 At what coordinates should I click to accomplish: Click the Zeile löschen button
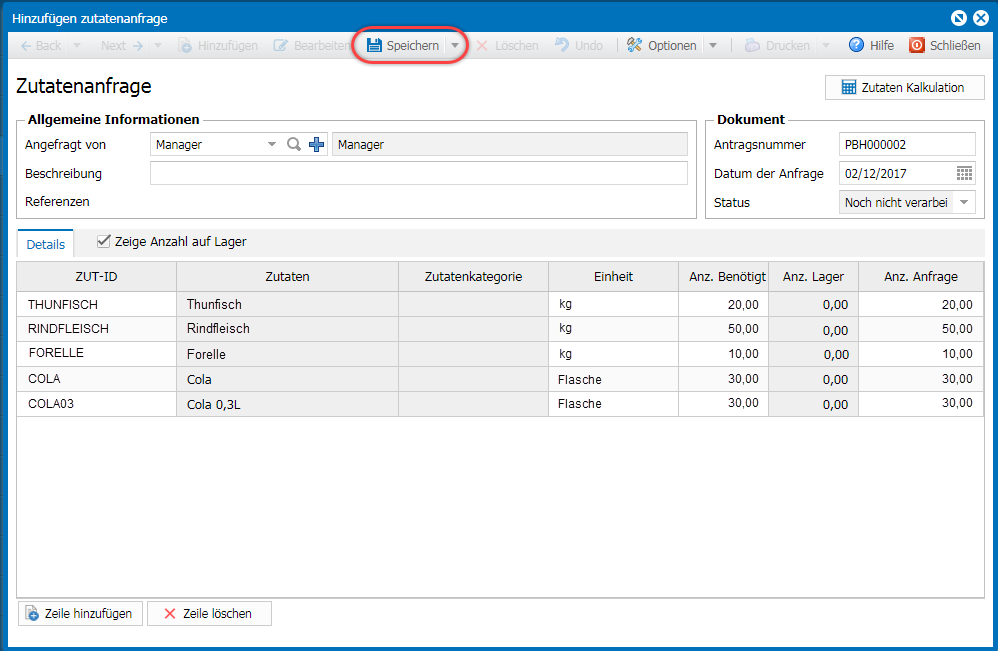[x=209, y=613]
